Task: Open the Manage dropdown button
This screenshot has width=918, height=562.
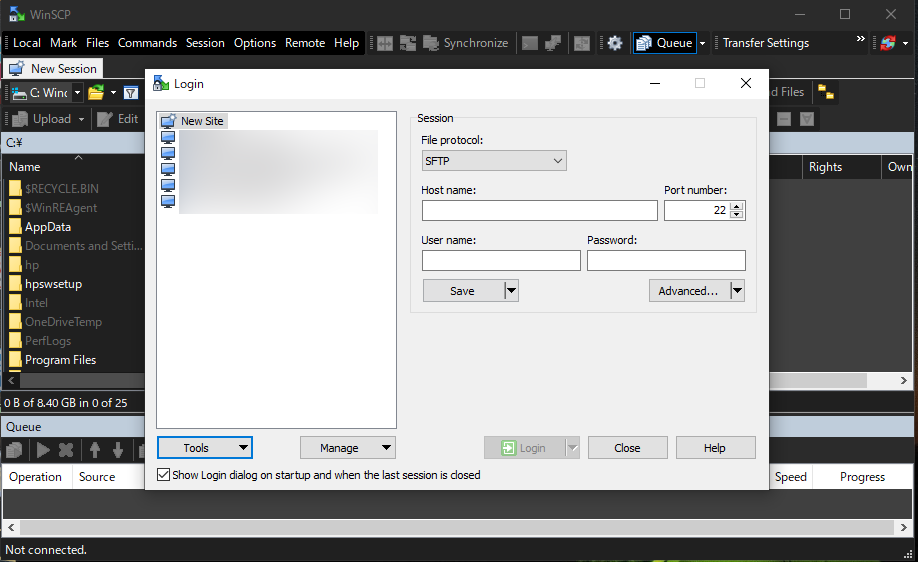Action: click(x=348, y=448)
